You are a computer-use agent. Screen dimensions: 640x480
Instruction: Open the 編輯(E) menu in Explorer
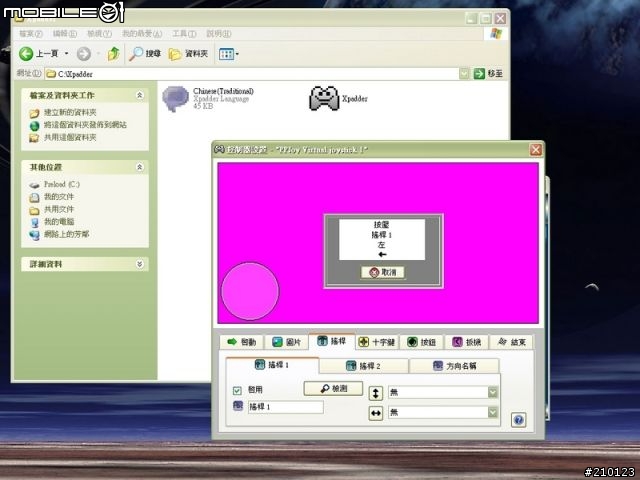pyautogui.click(x=65, y=33)
